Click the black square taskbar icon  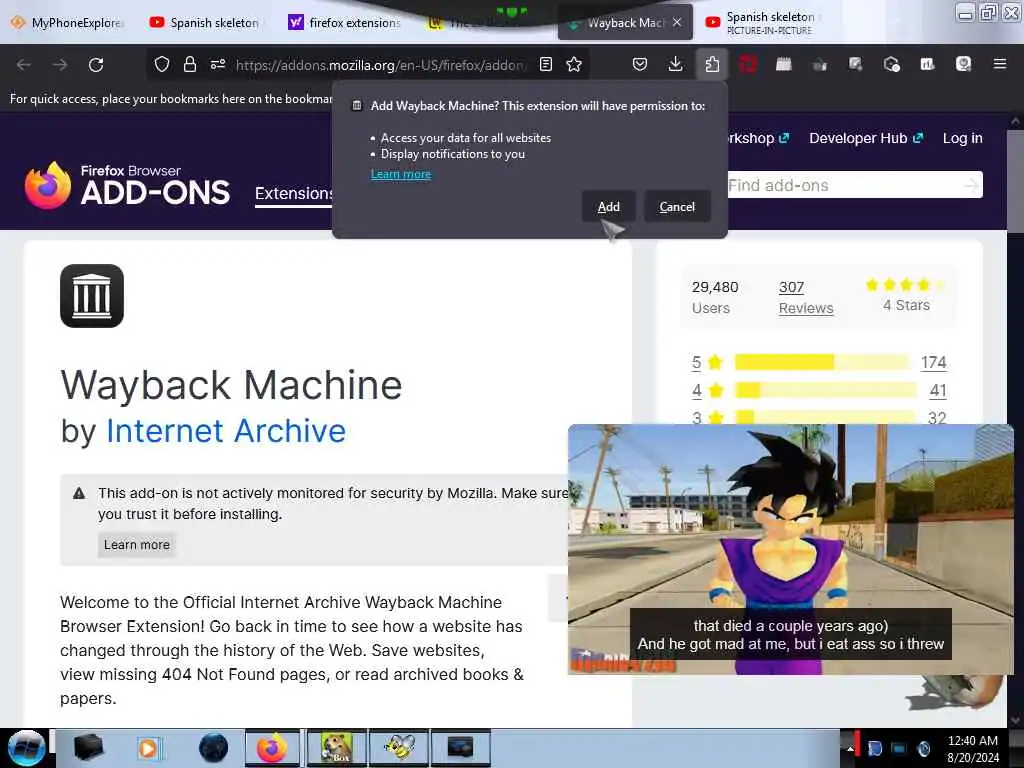pos(89,748)
